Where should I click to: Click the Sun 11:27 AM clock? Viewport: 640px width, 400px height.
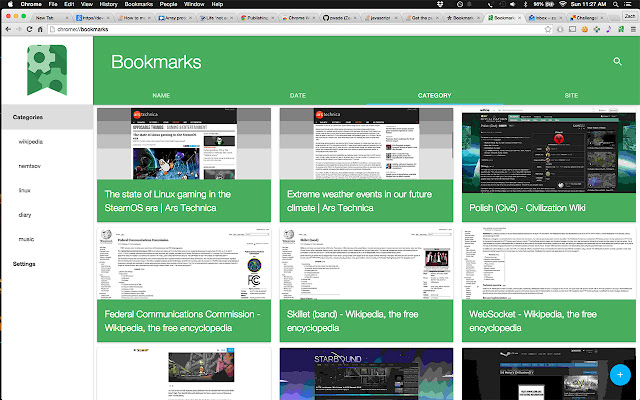point(588,4)
